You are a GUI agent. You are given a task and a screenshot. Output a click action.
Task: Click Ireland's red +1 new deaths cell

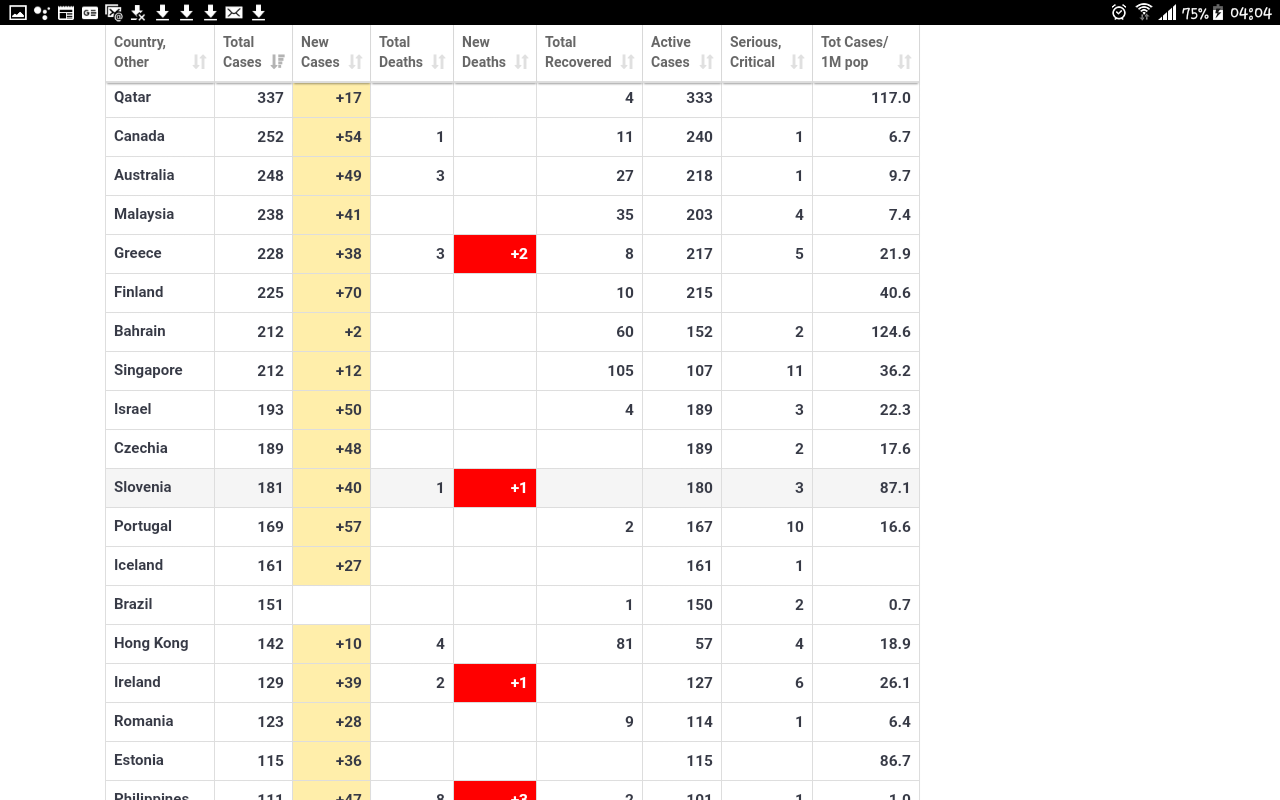pyautogui.click(x=495, y=683)
